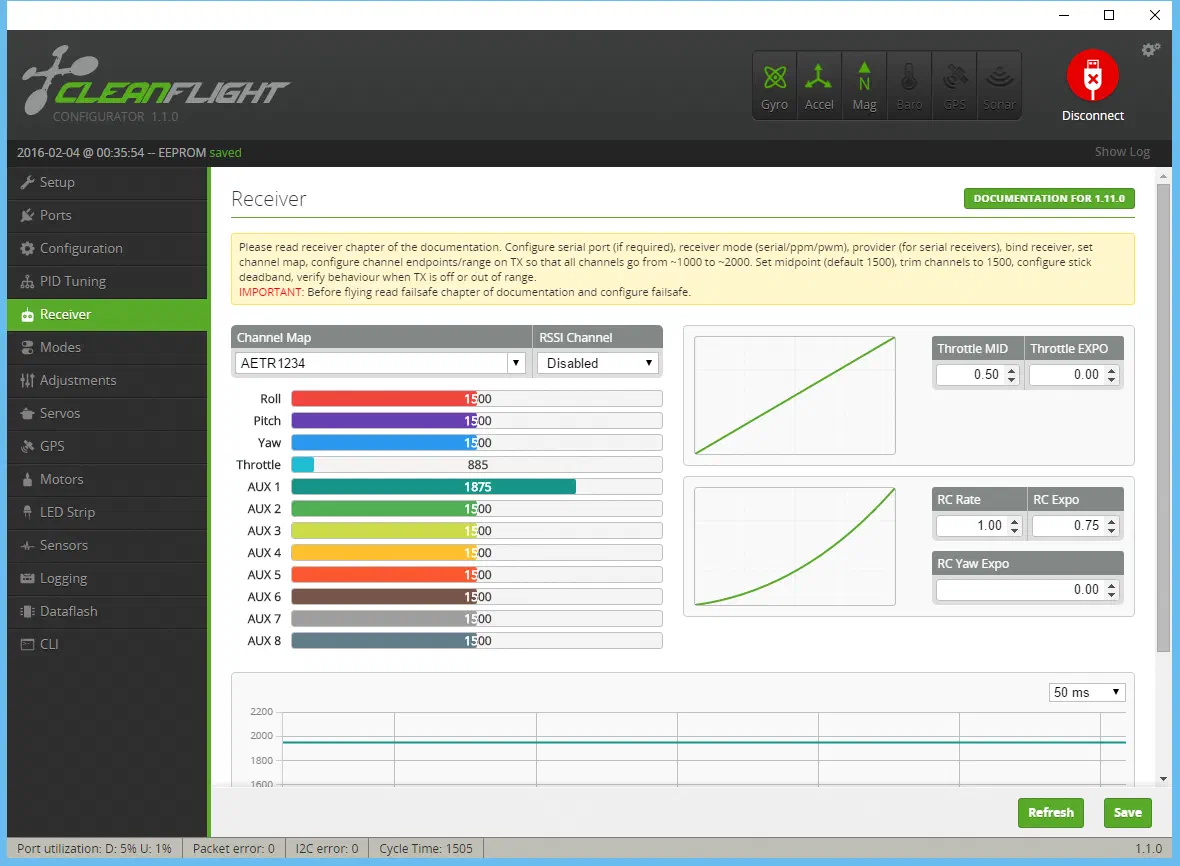The width and height of the screenshot is (1180, 866).
Task: Save the receiver settings
Action: [x=1127, y=813]
